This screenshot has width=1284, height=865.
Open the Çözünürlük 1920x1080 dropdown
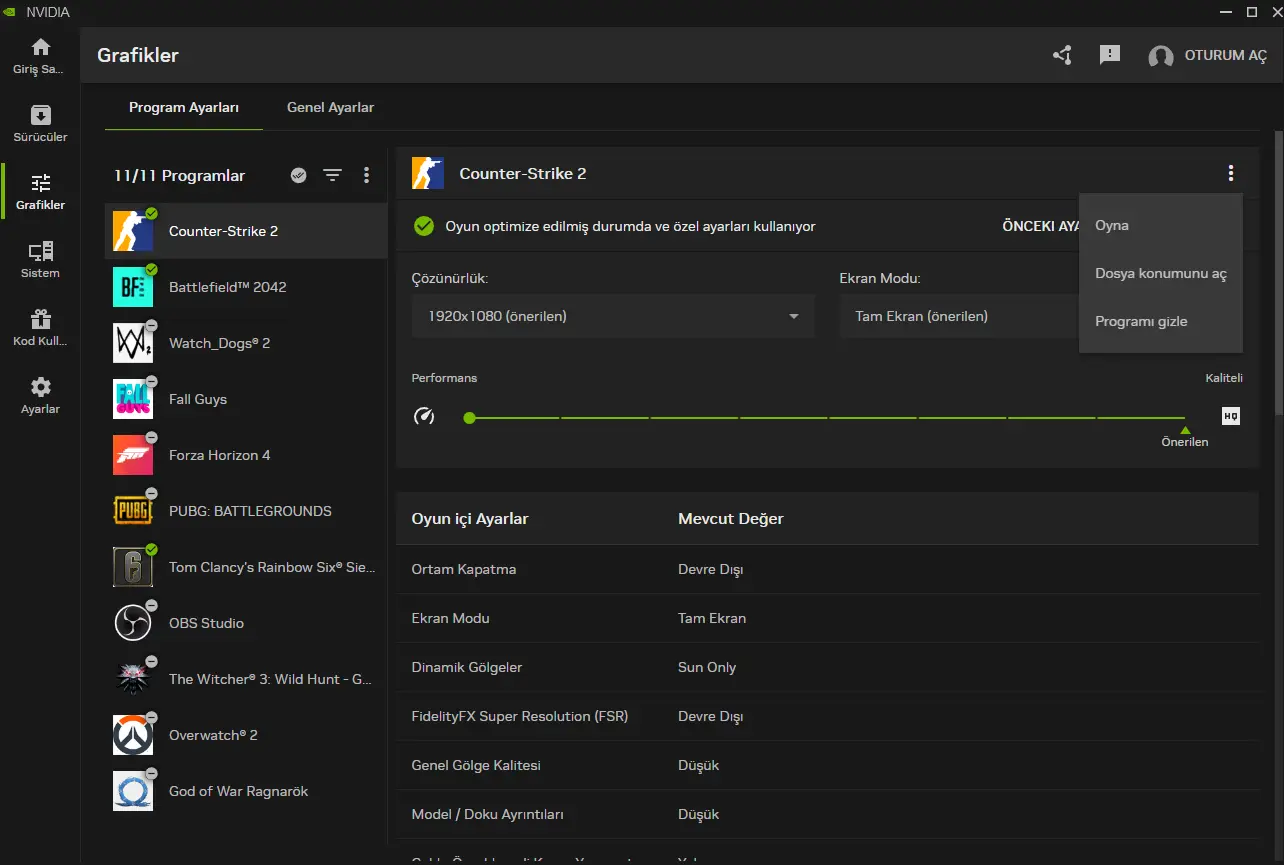613,316
